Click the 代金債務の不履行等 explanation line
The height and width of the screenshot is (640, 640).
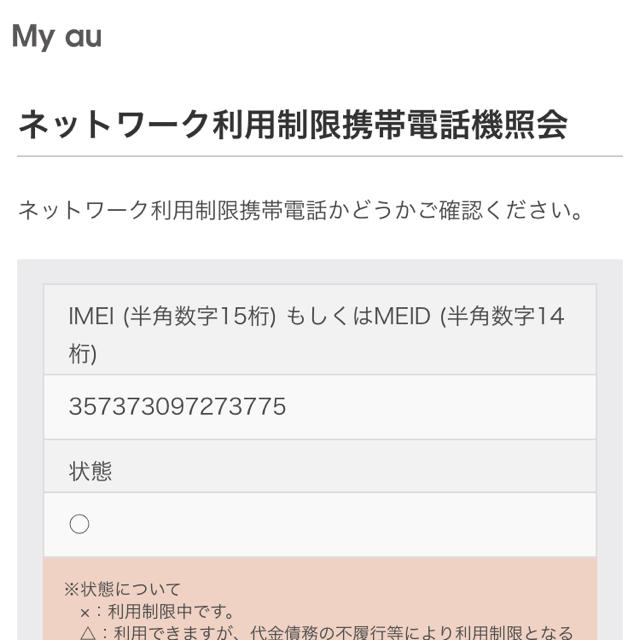[x=327, y=633]
